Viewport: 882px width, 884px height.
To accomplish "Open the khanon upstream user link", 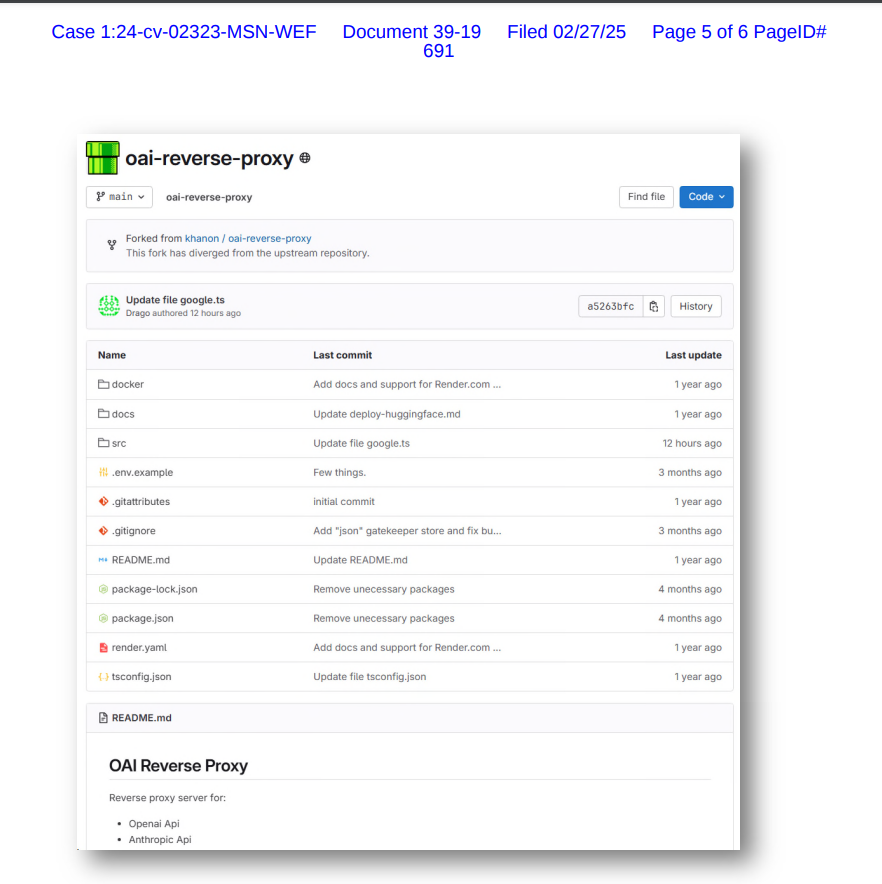I will [202, 238].
